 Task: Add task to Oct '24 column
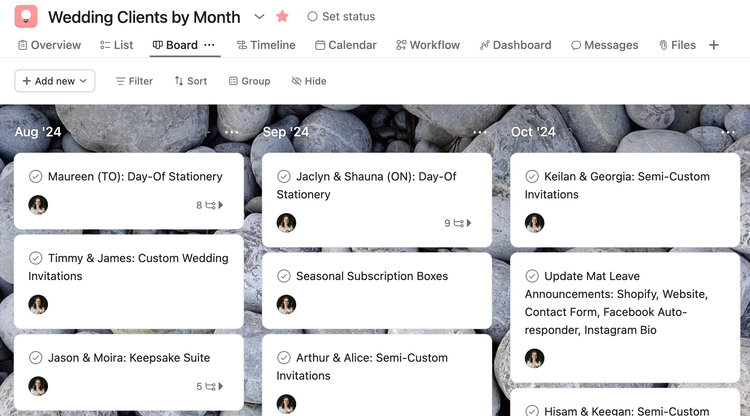702,132
